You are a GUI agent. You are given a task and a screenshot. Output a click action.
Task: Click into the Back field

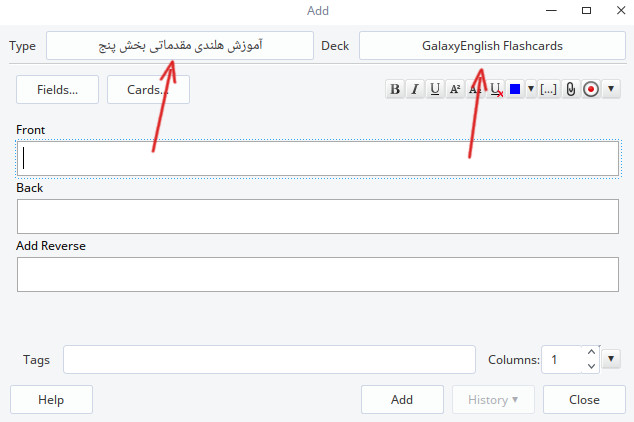click(x=317, y=216)
